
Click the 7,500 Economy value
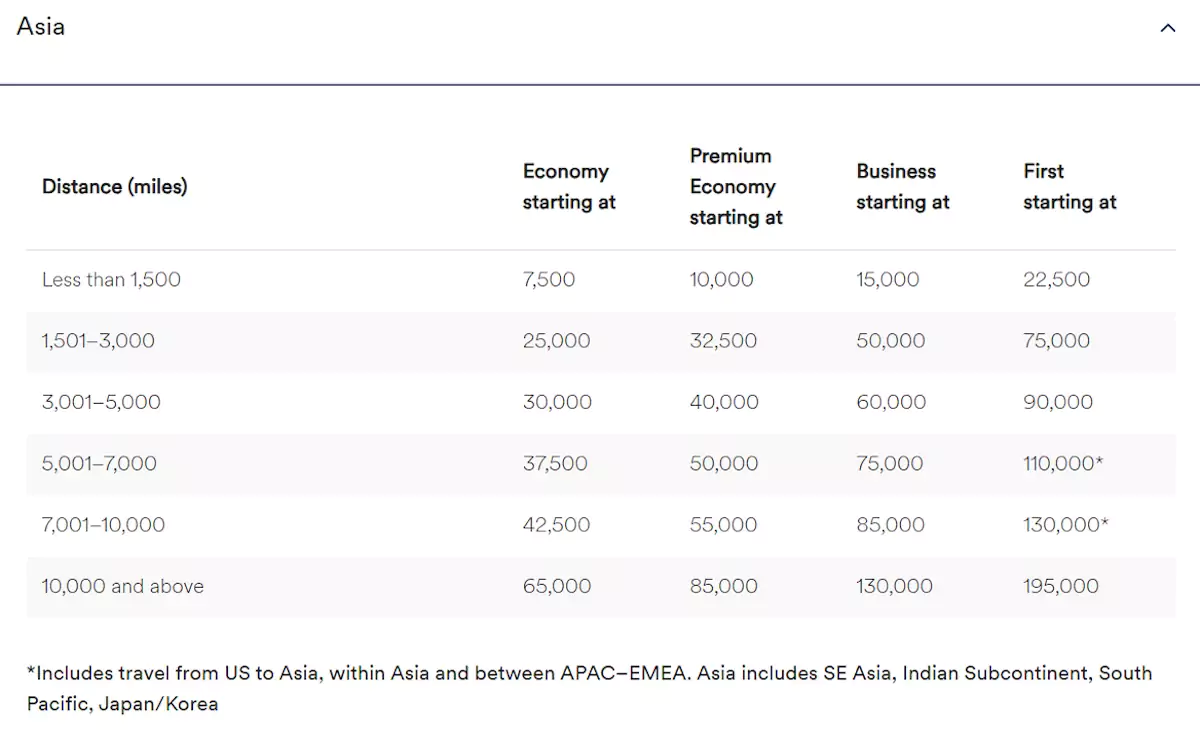tap(548, 280)
